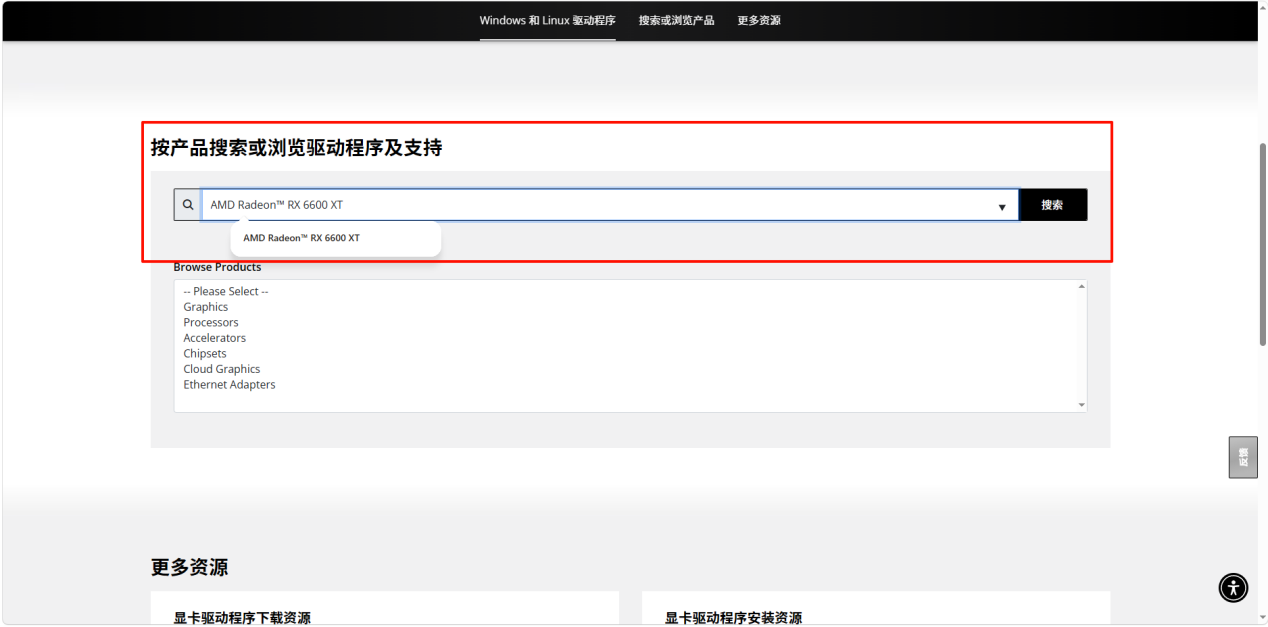
Task: Select the -- Please Select -- option
Action: click(226, 291)
